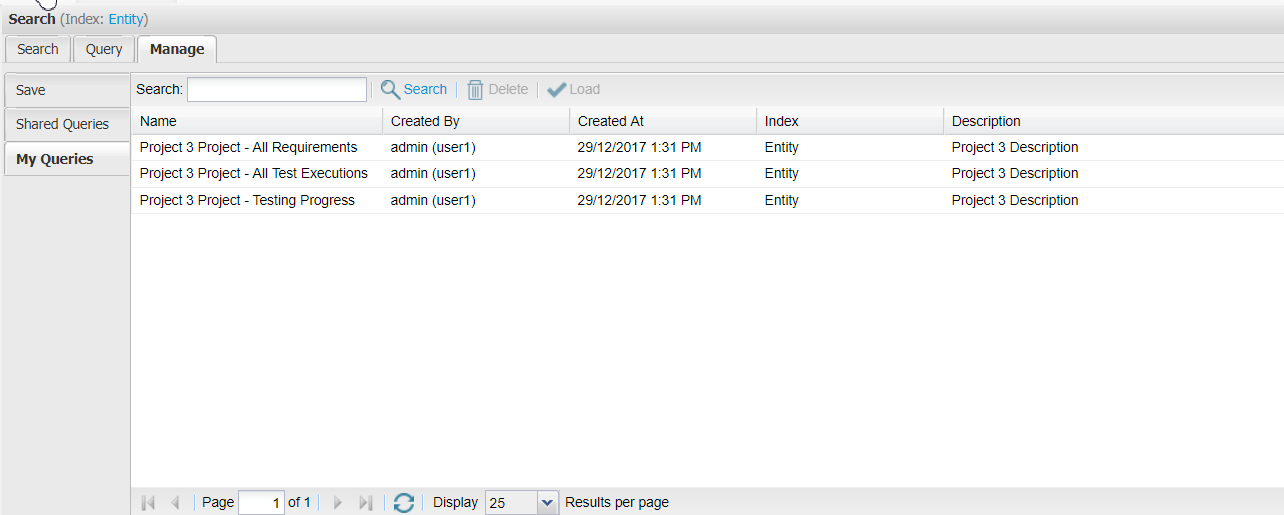The height and width of the screenshot is (515, 1284).
Task: Go to first page using pagination icon
Action: [x=148, y=503]
